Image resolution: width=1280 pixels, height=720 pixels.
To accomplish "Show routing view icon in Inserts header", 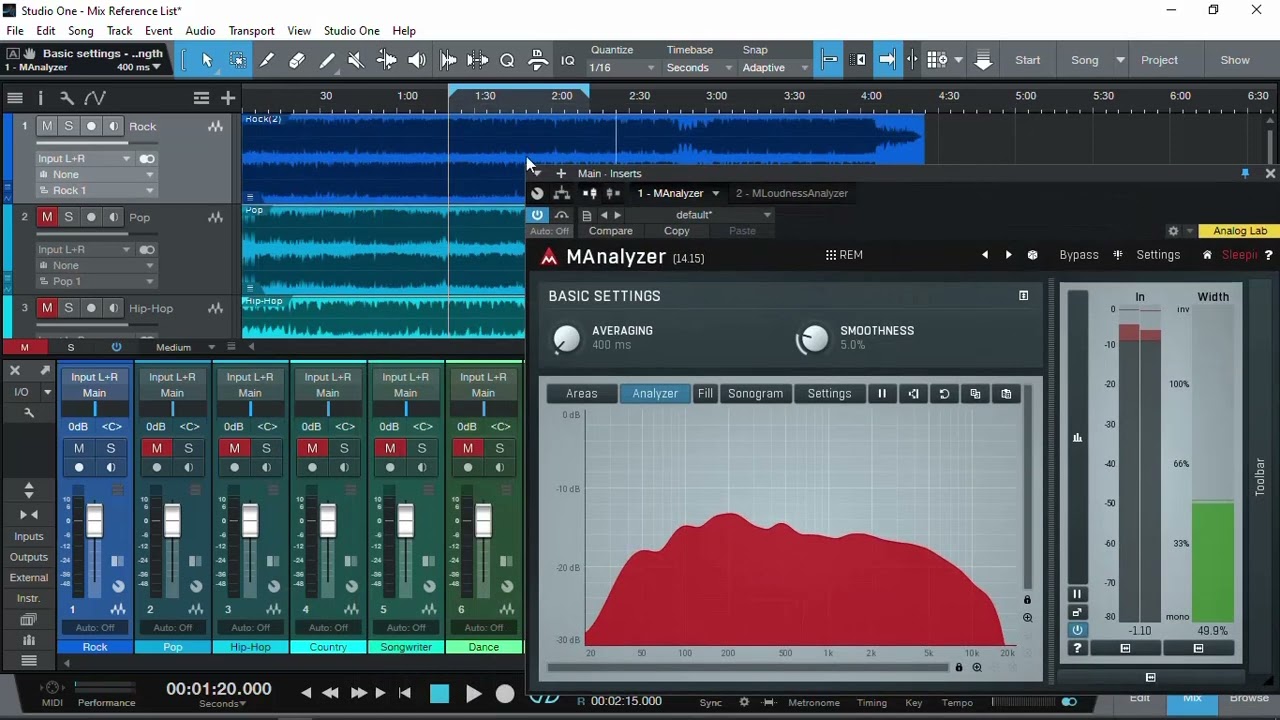I will pyautogui.click(x=562, y=193).
